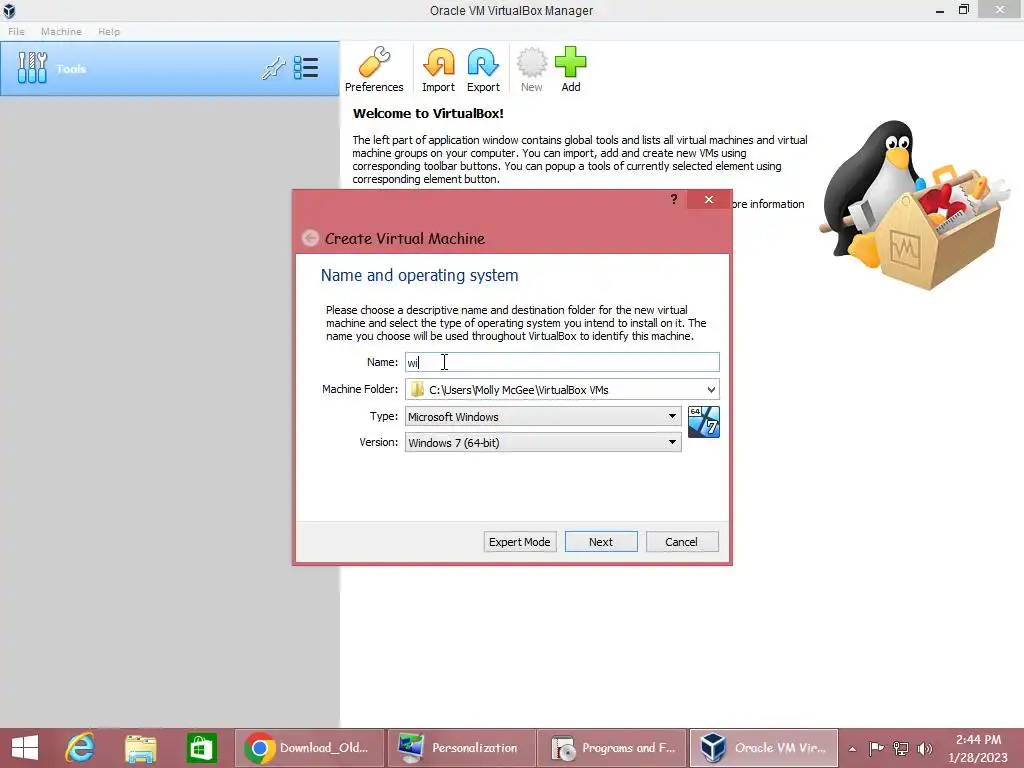Click the Name and operating system heading
The height and width of the screenshot is (768, 1024).
pos(419,276)
